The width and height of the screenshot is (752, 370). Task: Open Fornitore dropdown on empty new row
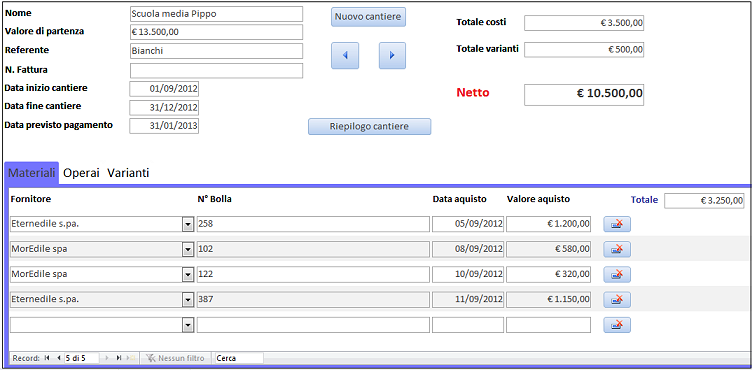(x=188, y=325)
